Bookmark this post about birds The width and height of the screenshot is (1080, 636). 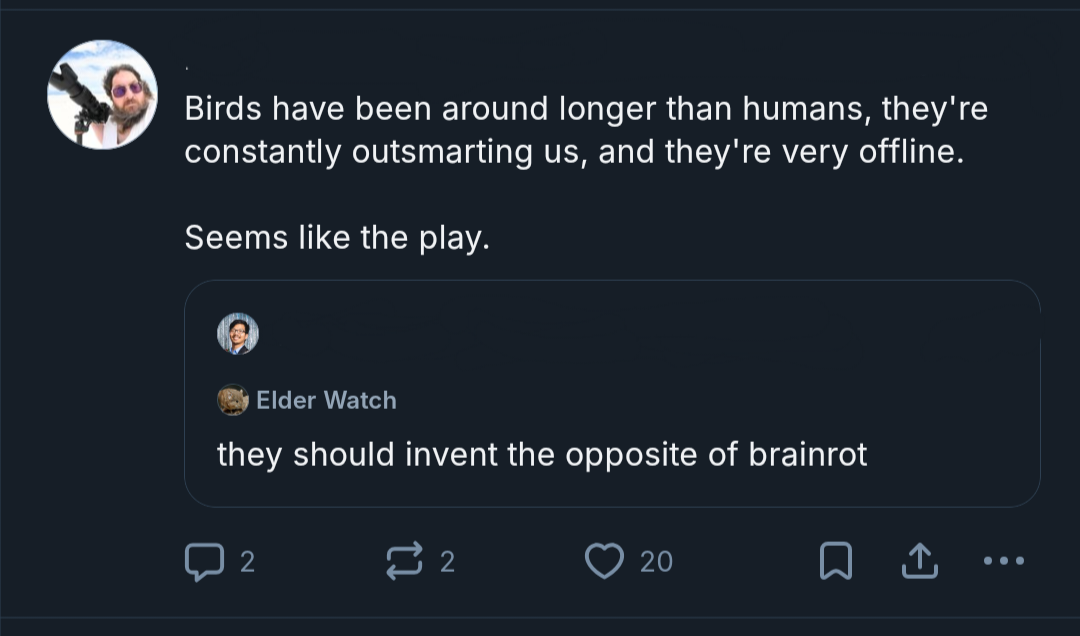tap(835, 562)
